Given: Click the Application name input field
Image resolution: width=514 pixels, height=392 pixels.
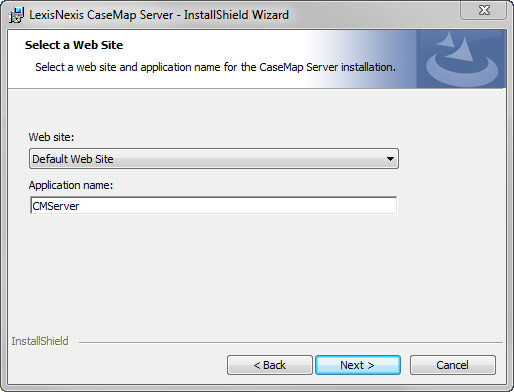Looking at the screenshot, I should point(214,206).
